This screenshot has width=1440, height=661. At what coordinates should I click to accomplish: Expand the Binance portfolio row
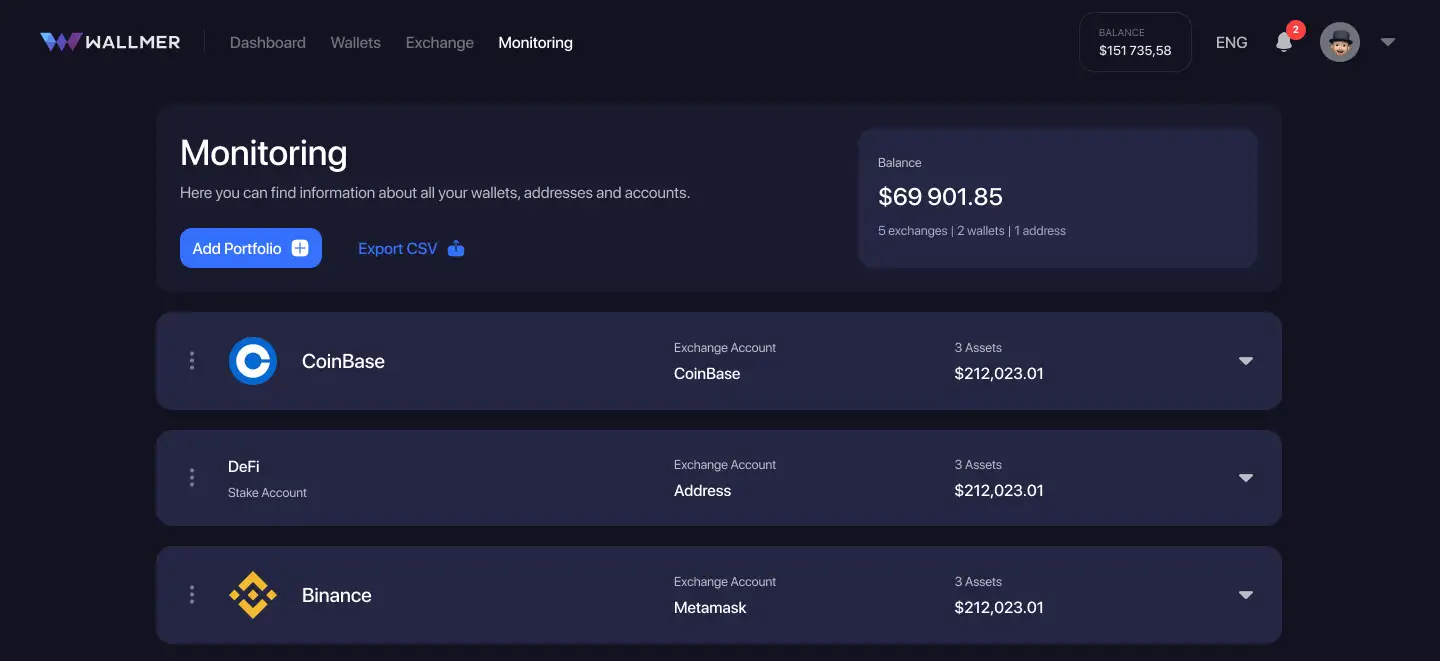tap(1245, 595)
